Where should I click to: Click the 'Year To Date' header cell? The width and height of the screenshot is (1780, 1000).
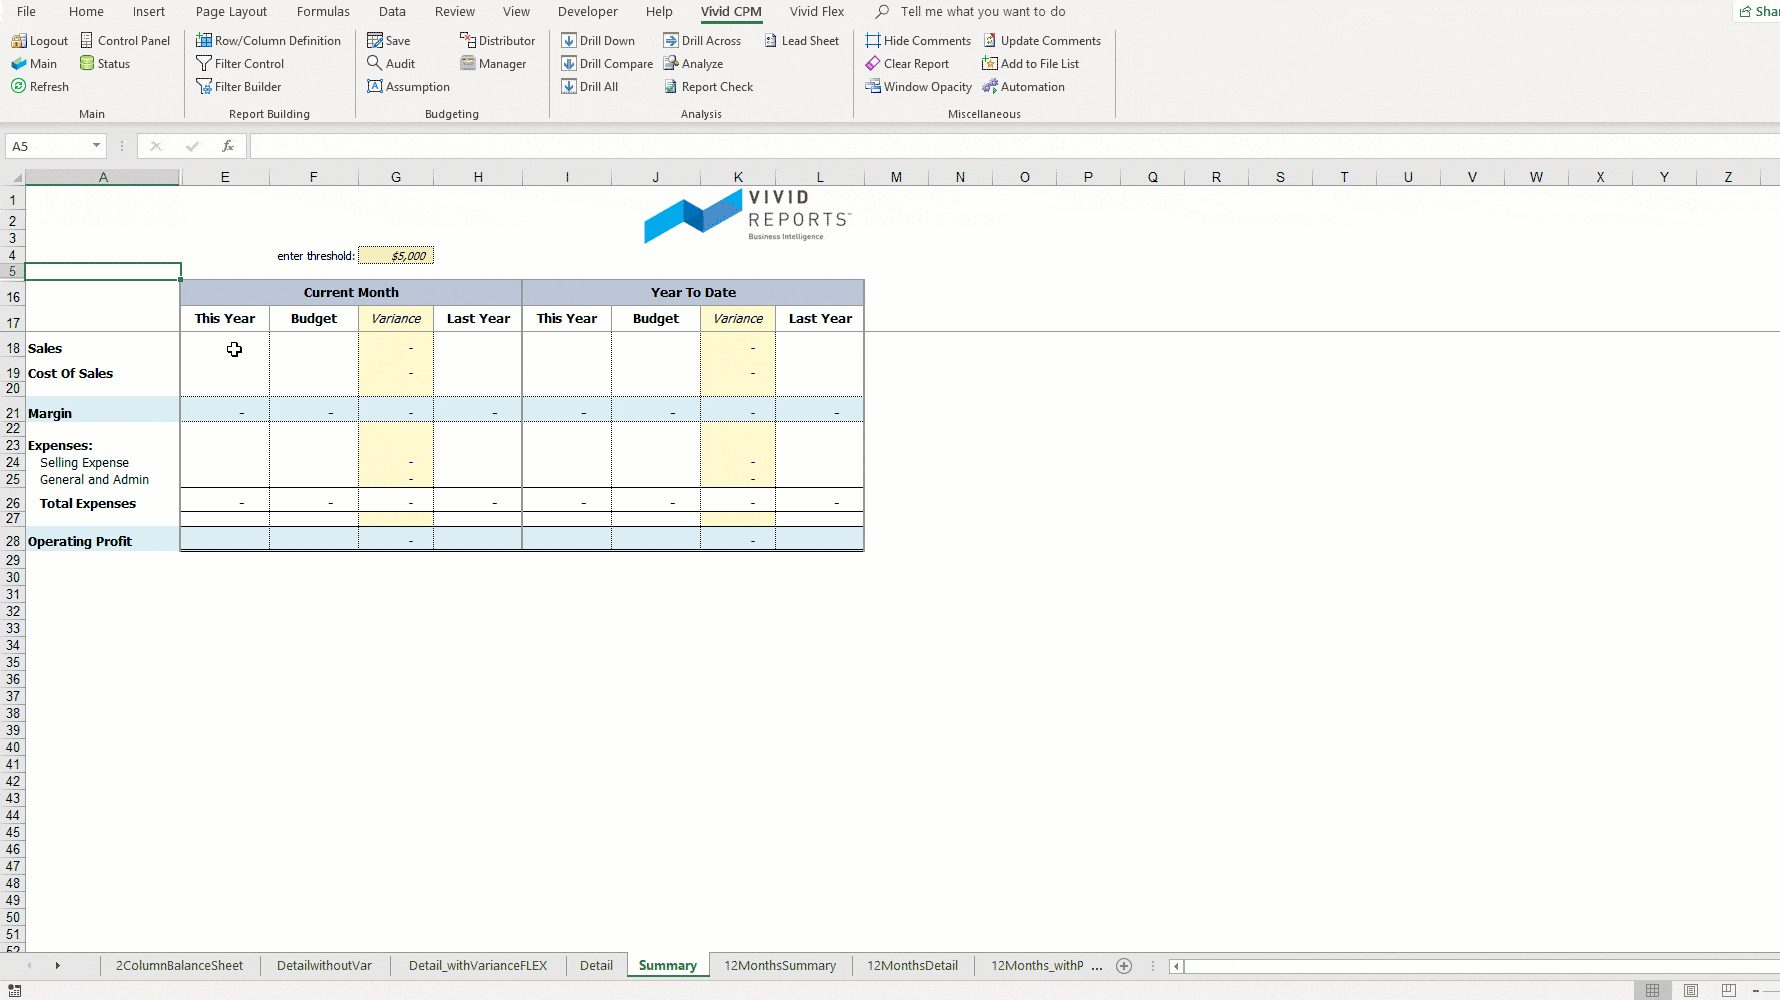coord(693,293)
